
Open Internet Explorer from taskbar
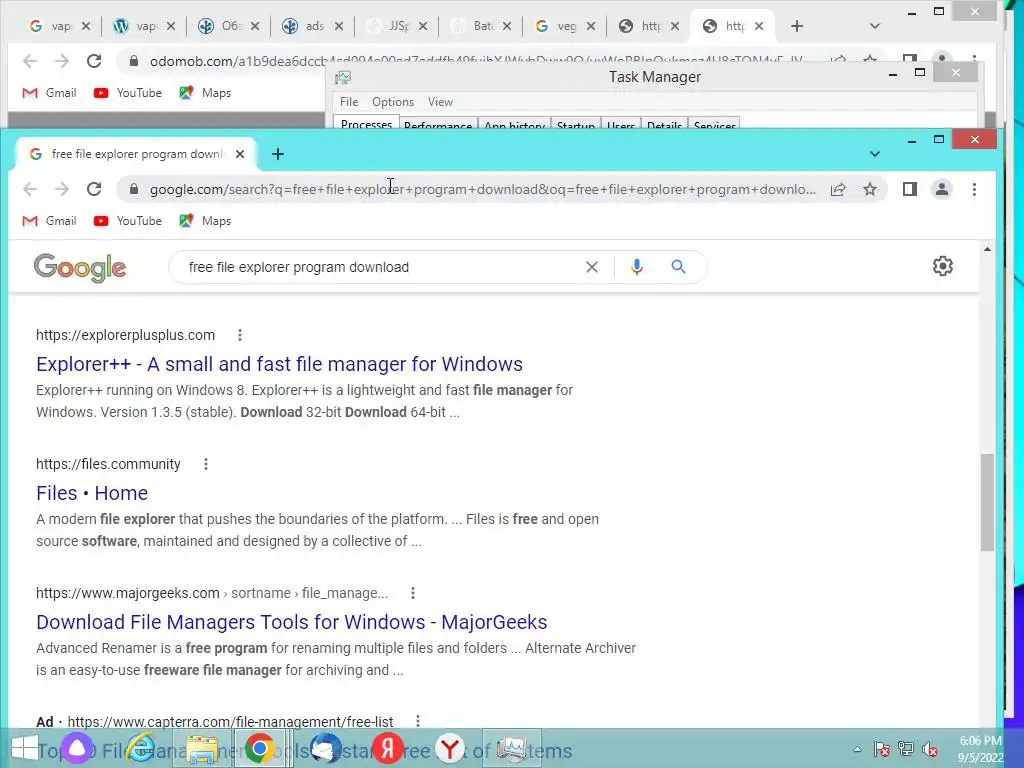140,748
